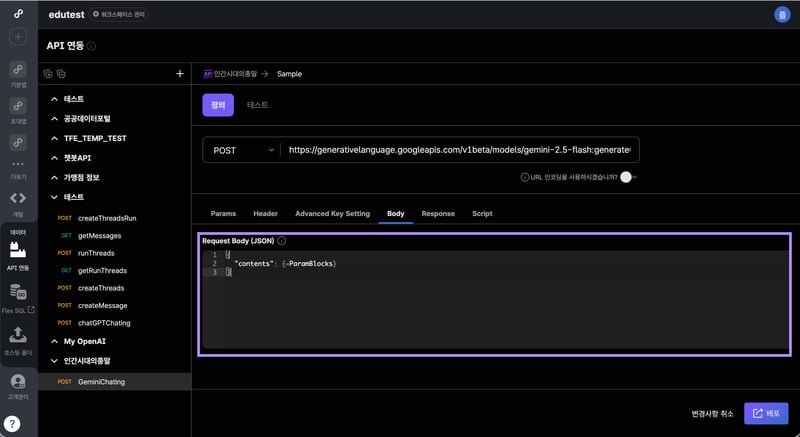This screenshot has height=437, width=800.
Task: Collapse the 공공데이터포털 folder
Action: point(56,118)
